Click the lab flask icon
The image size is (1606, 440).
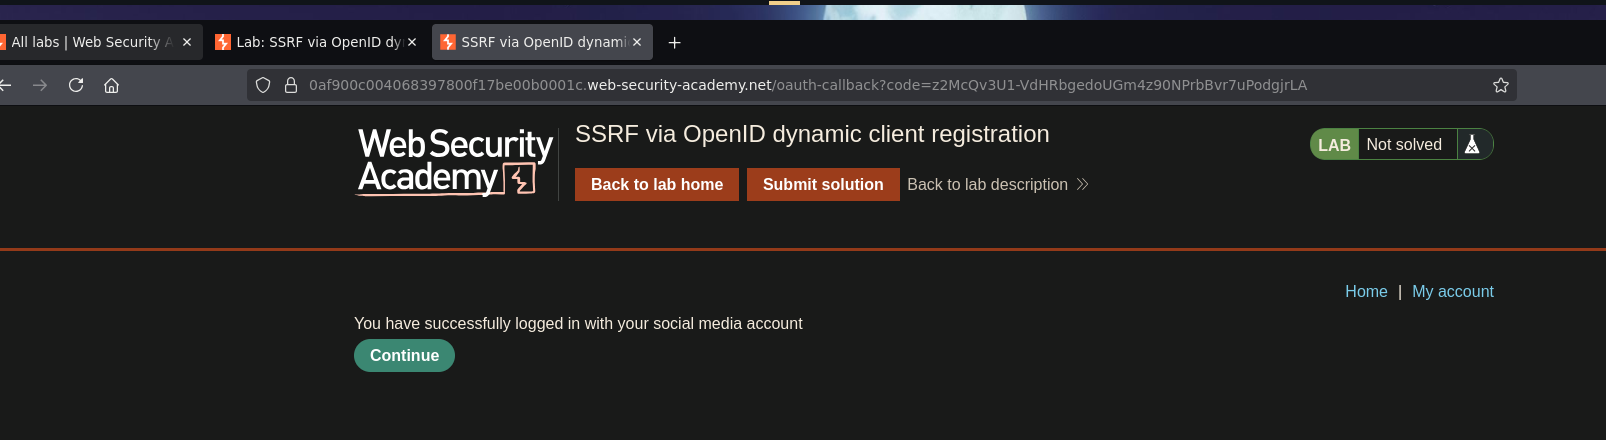pos(1472,144)
